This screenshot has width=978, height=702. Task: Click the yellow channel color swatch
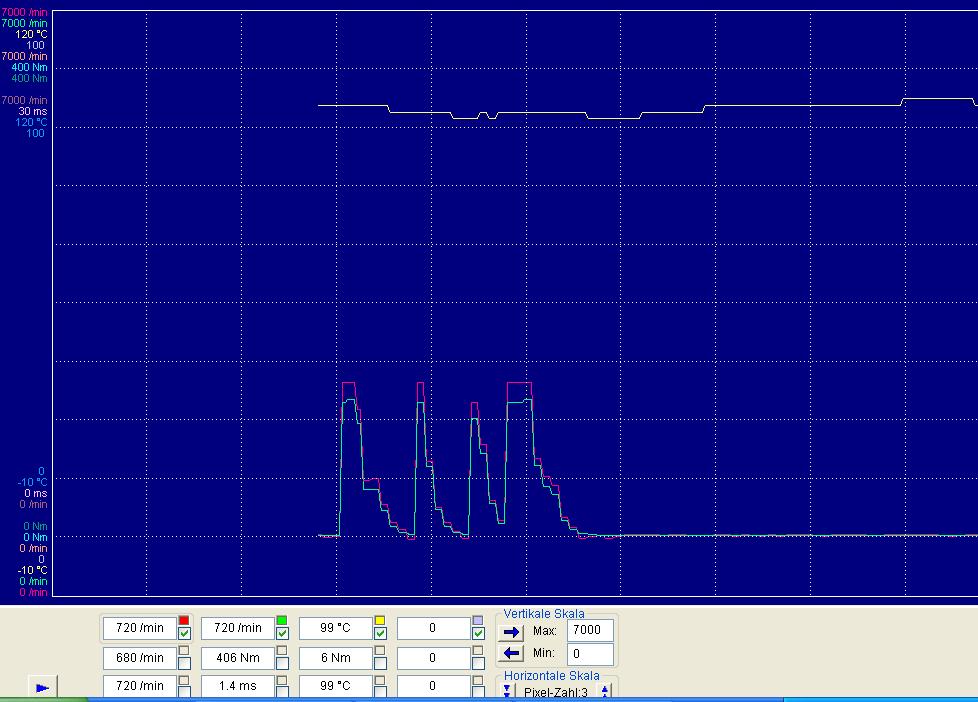coord(380,621)
